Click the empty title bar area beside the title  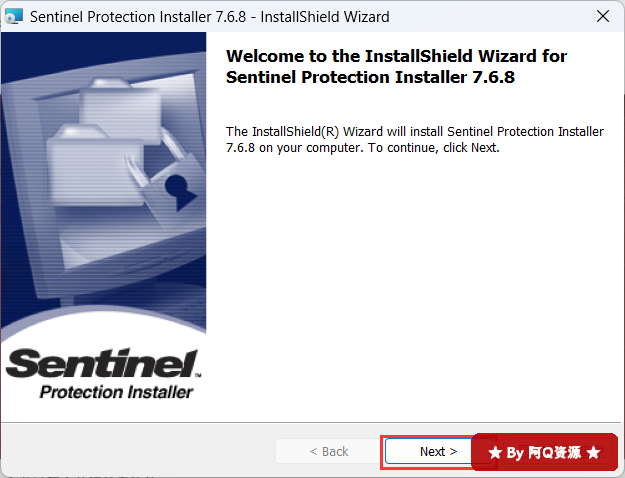(480, 17)
